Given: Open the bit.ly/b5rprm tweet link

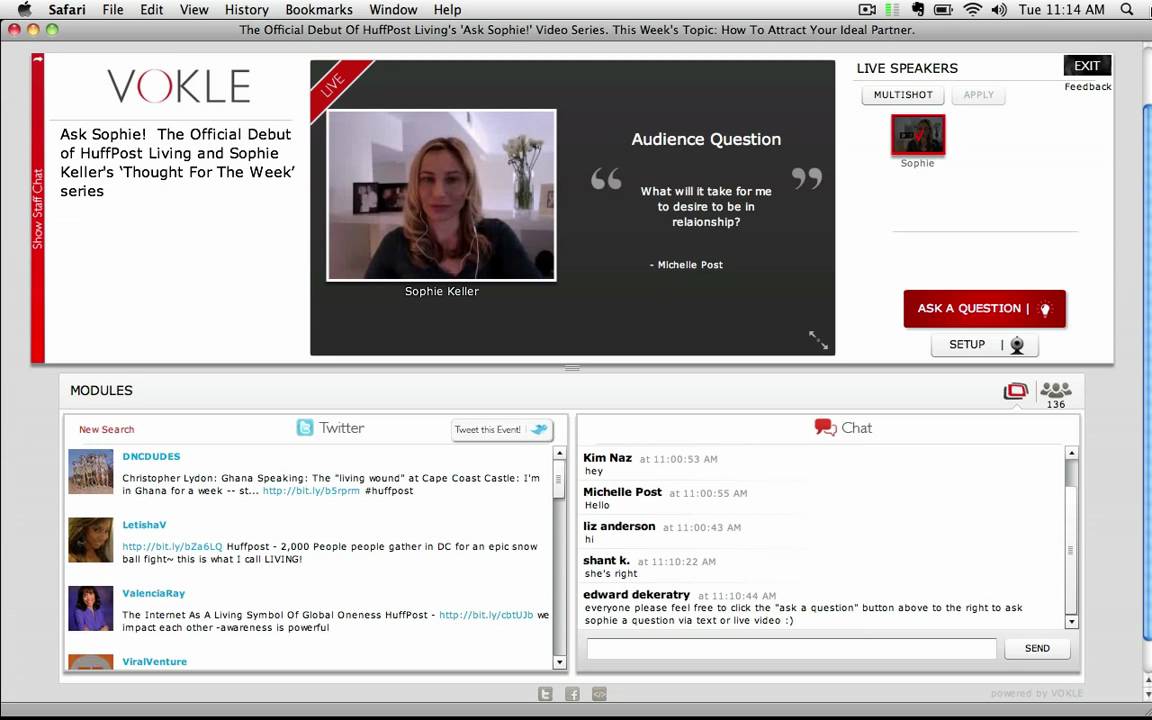Looking at the screenshot, I should [312, 491].
